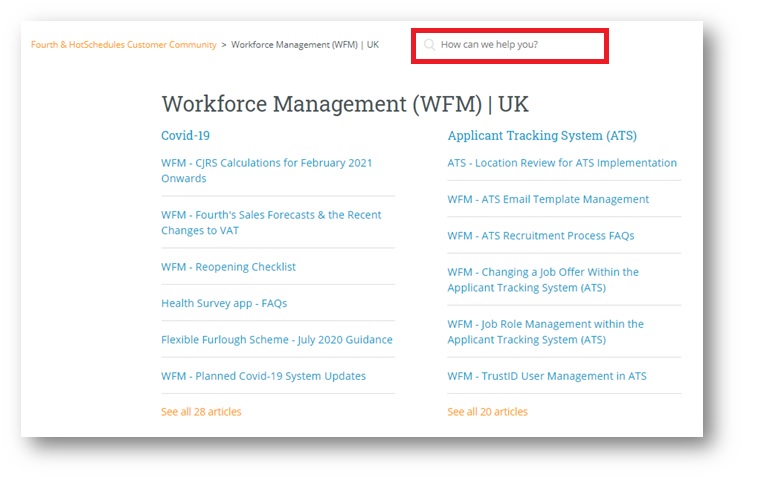Open WFM - ATS Recruitment Process FAQs

click(x=541, y=235)
